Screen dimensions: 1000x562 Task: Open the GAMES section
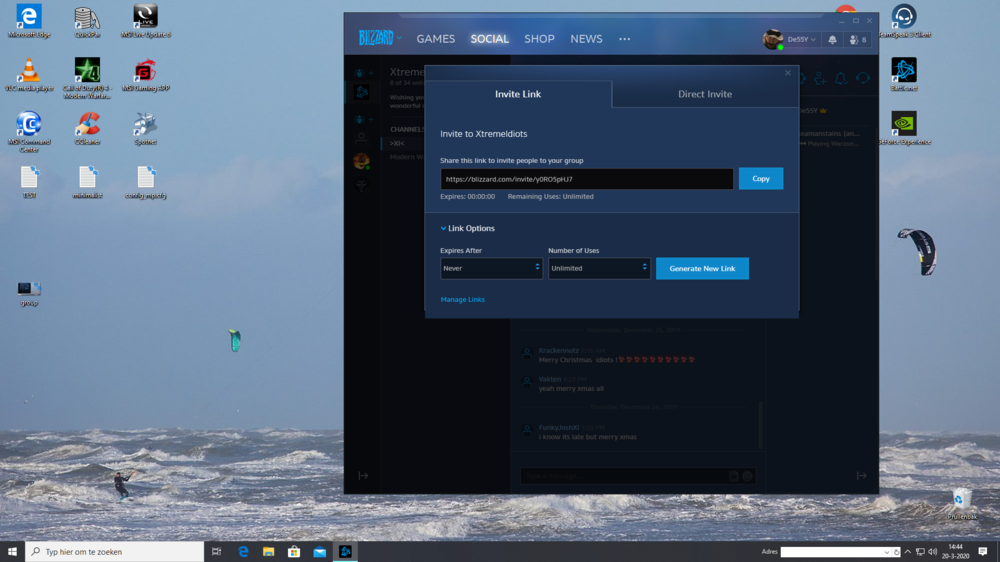(436, 39)
